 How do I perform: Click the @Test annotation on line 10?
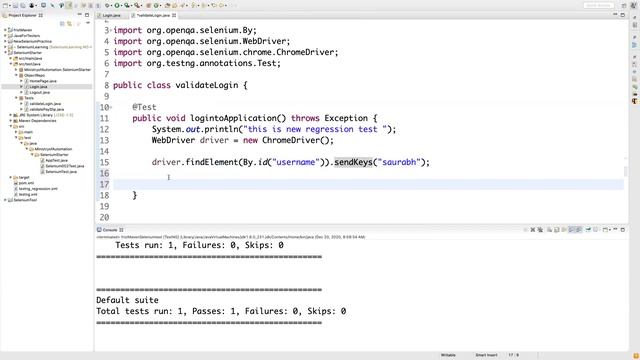(144, 107)
